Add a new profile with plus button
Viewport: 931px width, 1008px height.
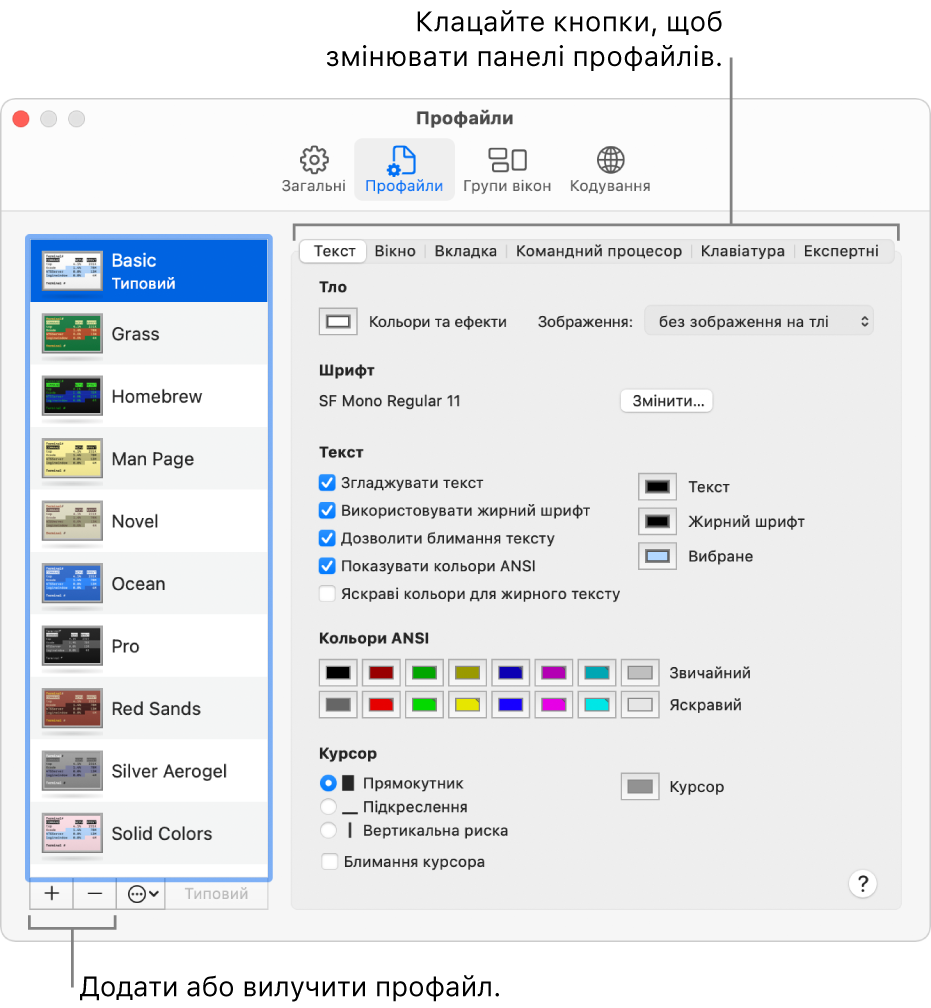tap(51, 894)
